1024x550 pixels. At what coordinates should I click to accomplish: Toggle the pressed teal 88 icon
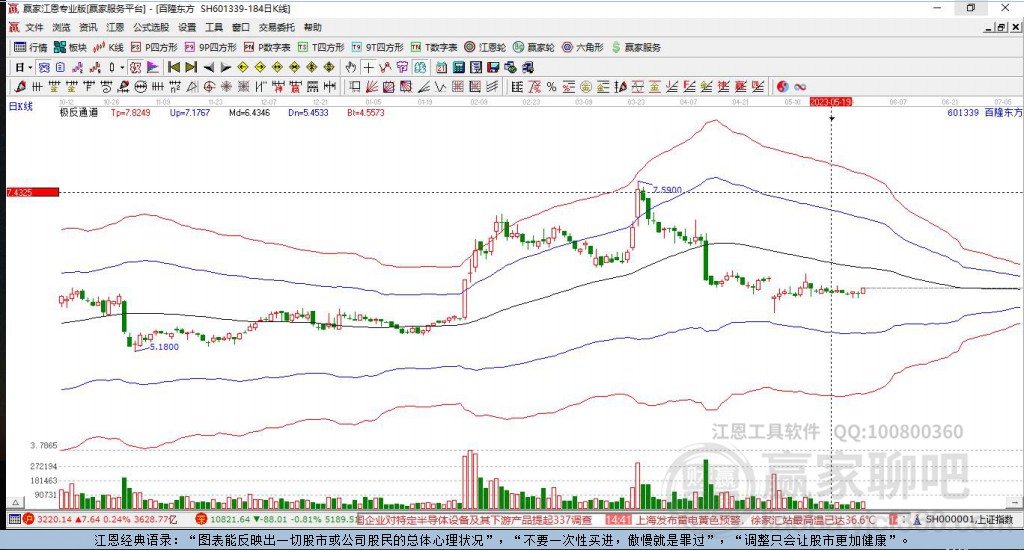coord(419,67)
